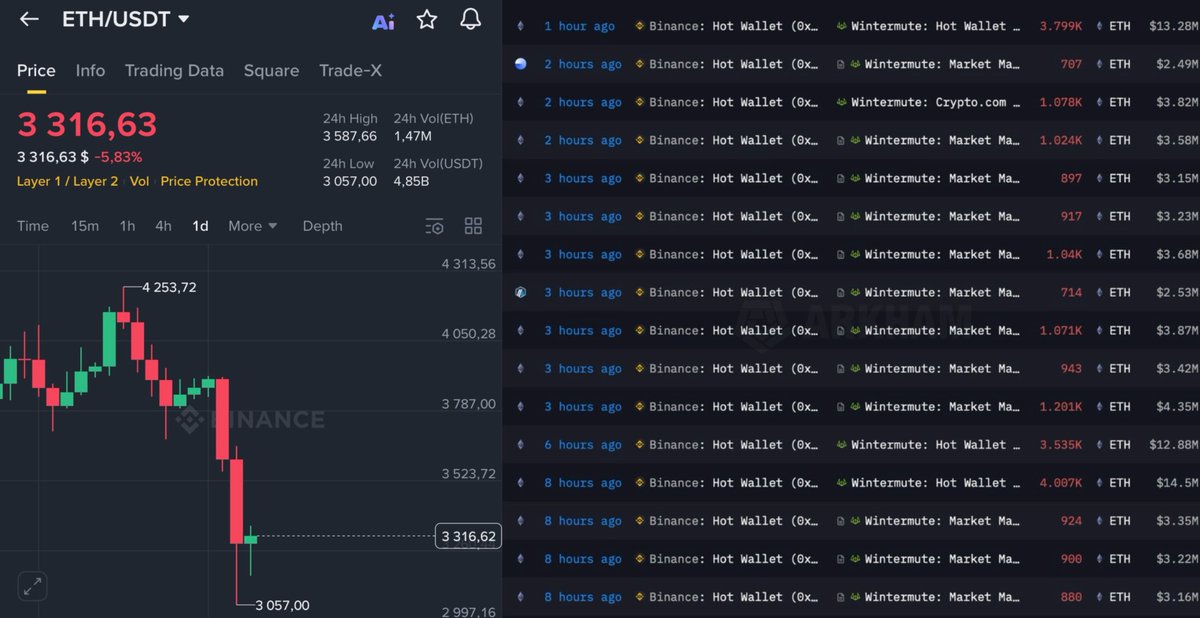Image resolution: width=1200 pixels, height=618 pixels.
Task: Select the 4h chart interval
Action: click(163, 226)
